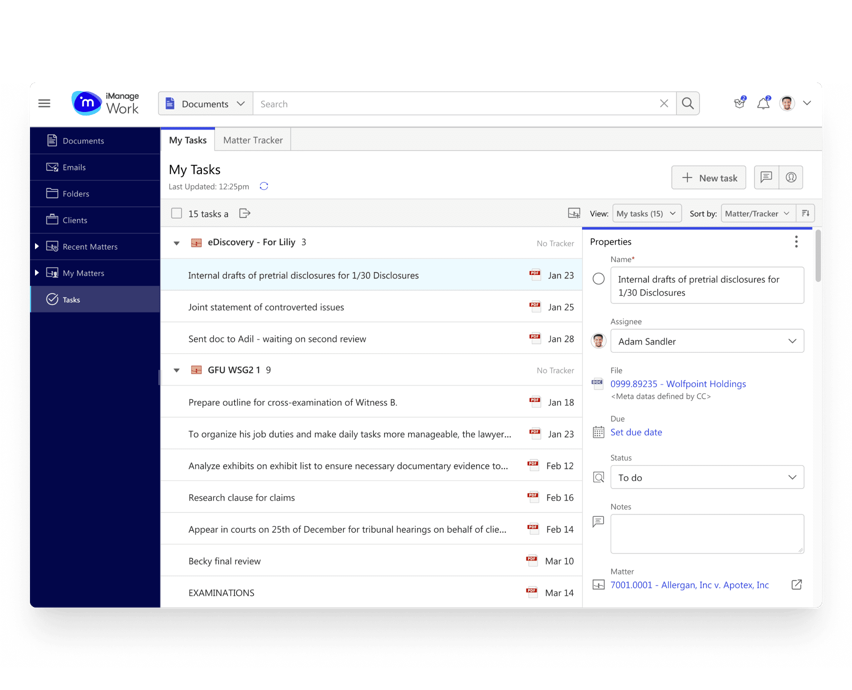Click the magnifier search button
Image resolution: width=852 pixels, height=690 pixels.
pyautogui.click(x=687, y=103)
